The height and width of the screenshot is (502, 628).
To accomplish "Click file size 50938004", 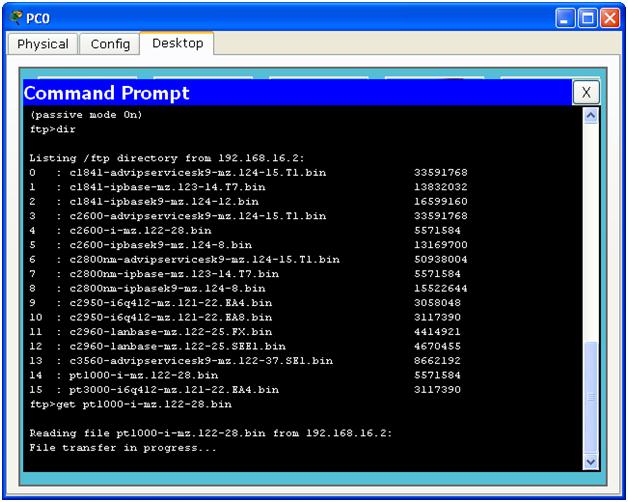I will pos(441,260).
